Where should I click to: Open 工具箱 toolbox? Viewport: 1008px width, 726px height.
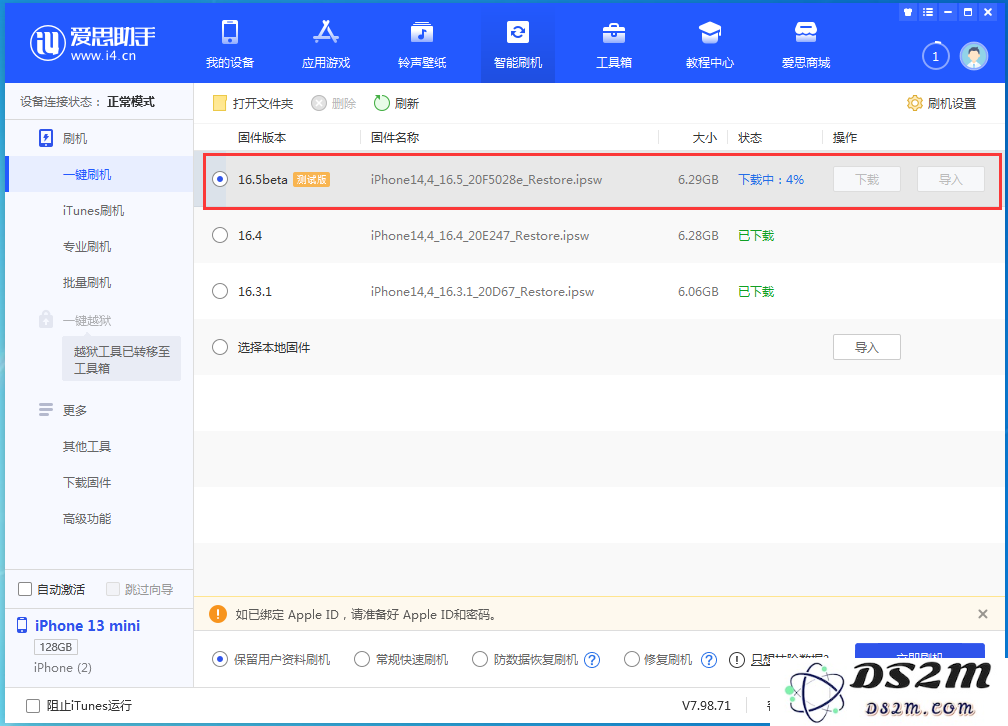[x=614, y=44]
